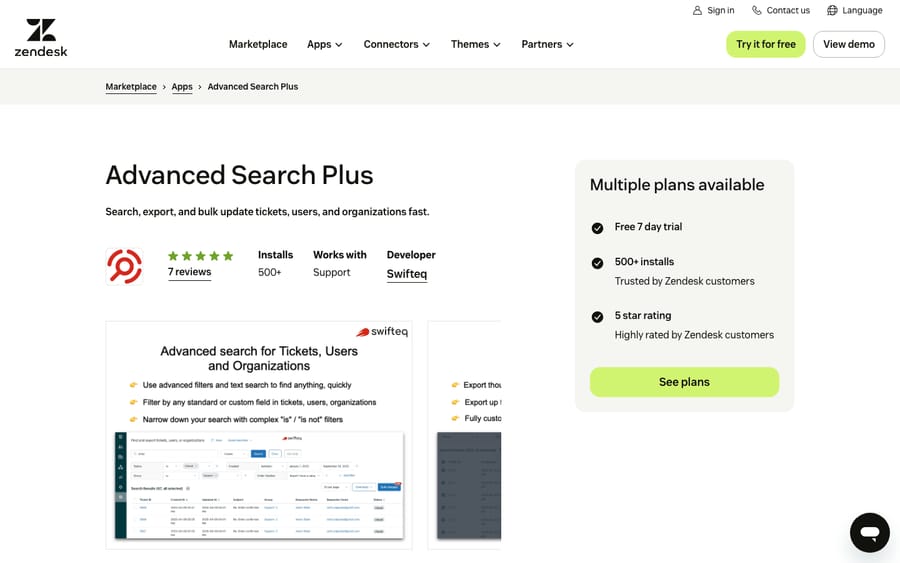Open the second partially visible screenshot thumbnail
Viewport: 900px width, 563px height.
pyautogui.click(x=464, y=435)
